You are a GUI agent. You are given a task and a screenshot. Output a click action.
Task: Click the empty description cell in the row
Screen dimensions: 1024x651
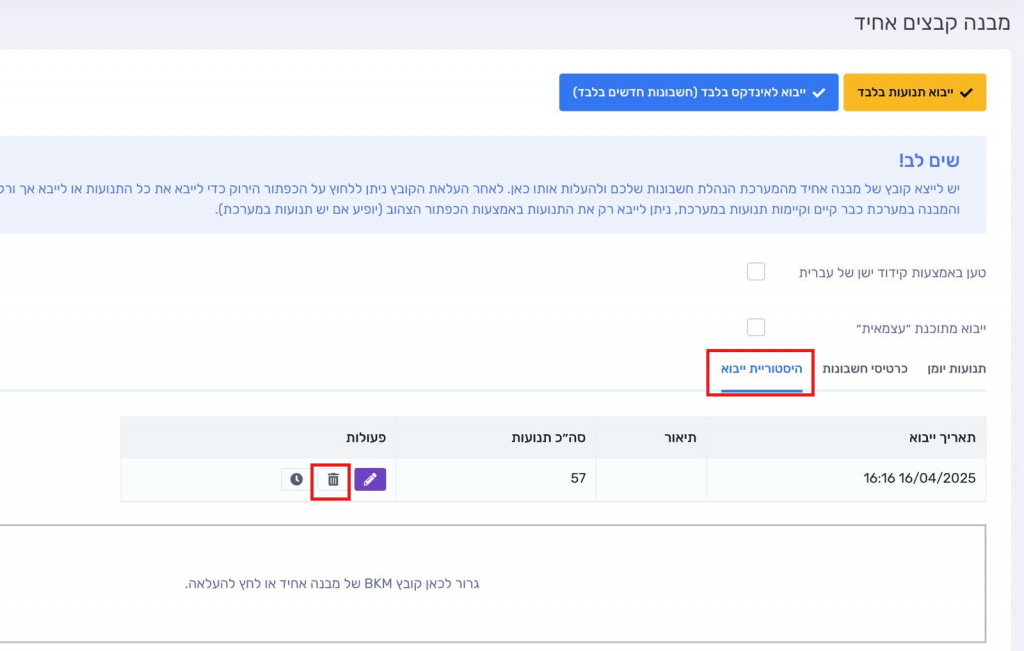coord(651,479)
